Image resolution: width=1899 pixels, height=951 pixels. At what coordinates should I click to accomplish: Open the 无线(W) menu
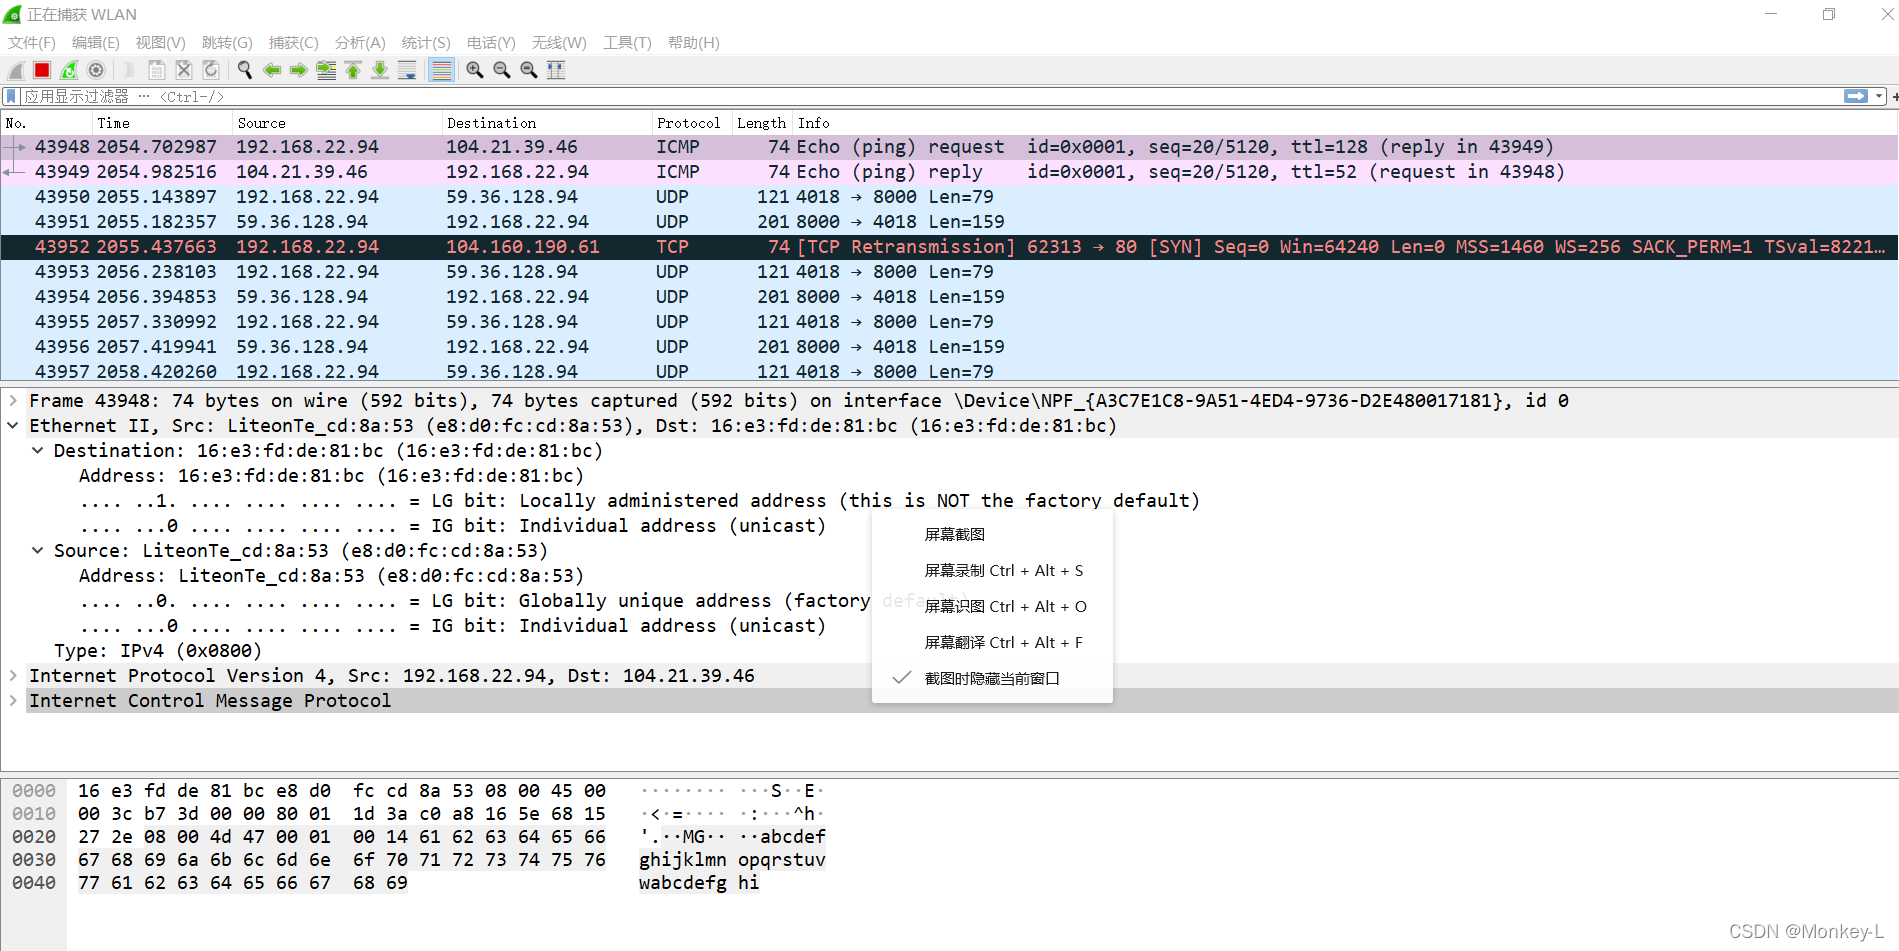click(559, 43)
